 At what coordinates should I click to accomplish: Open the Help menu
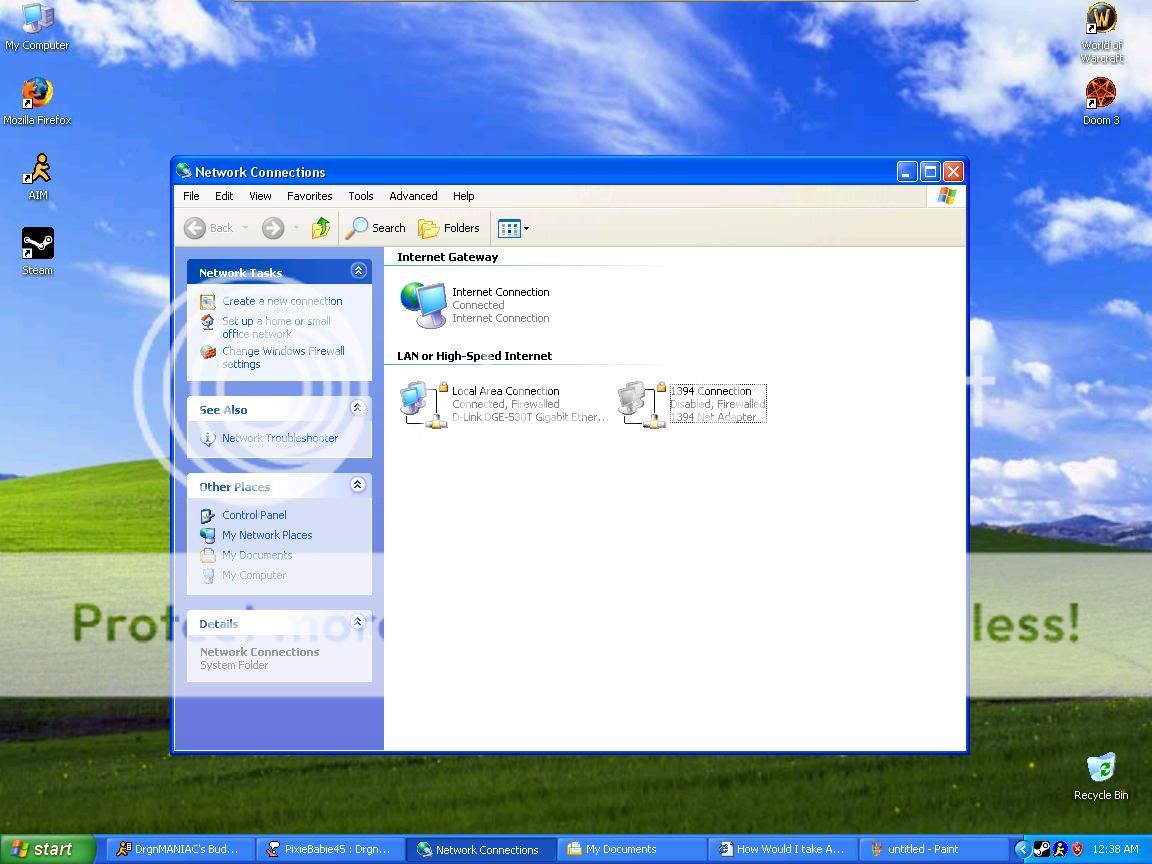464,196
